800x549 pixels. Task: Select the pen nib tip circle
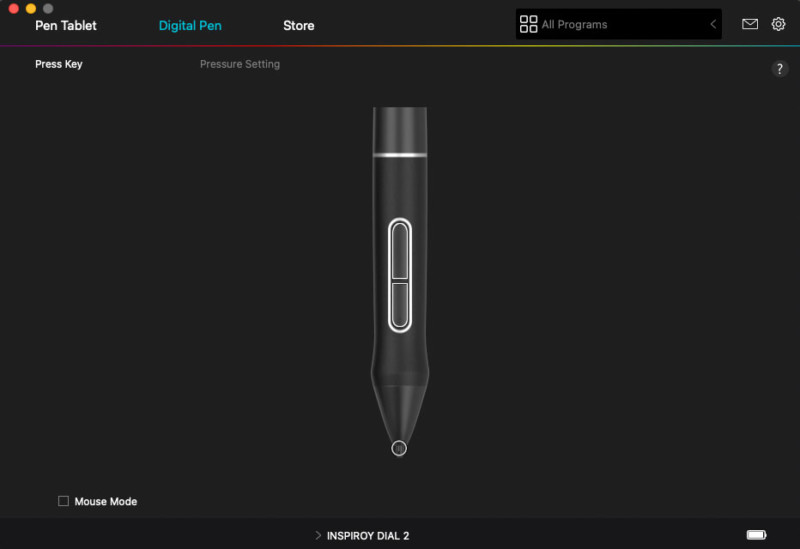399,448
